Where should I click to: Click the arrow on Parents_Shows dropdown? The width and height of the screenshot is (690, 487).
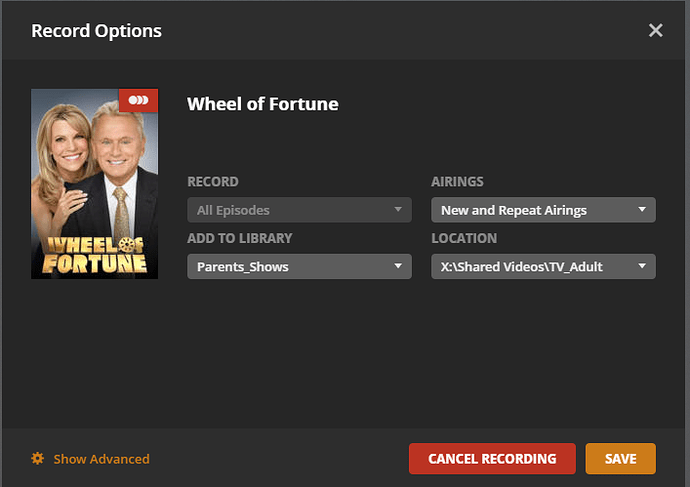click(x=398, y=267)
